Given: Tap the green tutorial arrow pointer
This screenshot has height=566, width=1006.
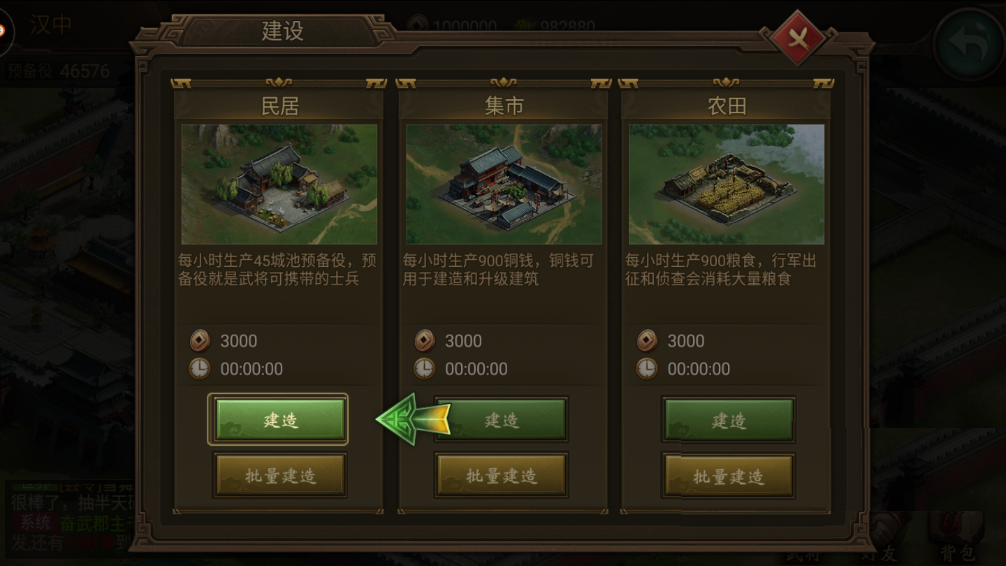Looking at the screenshot, I should [413, 420].
